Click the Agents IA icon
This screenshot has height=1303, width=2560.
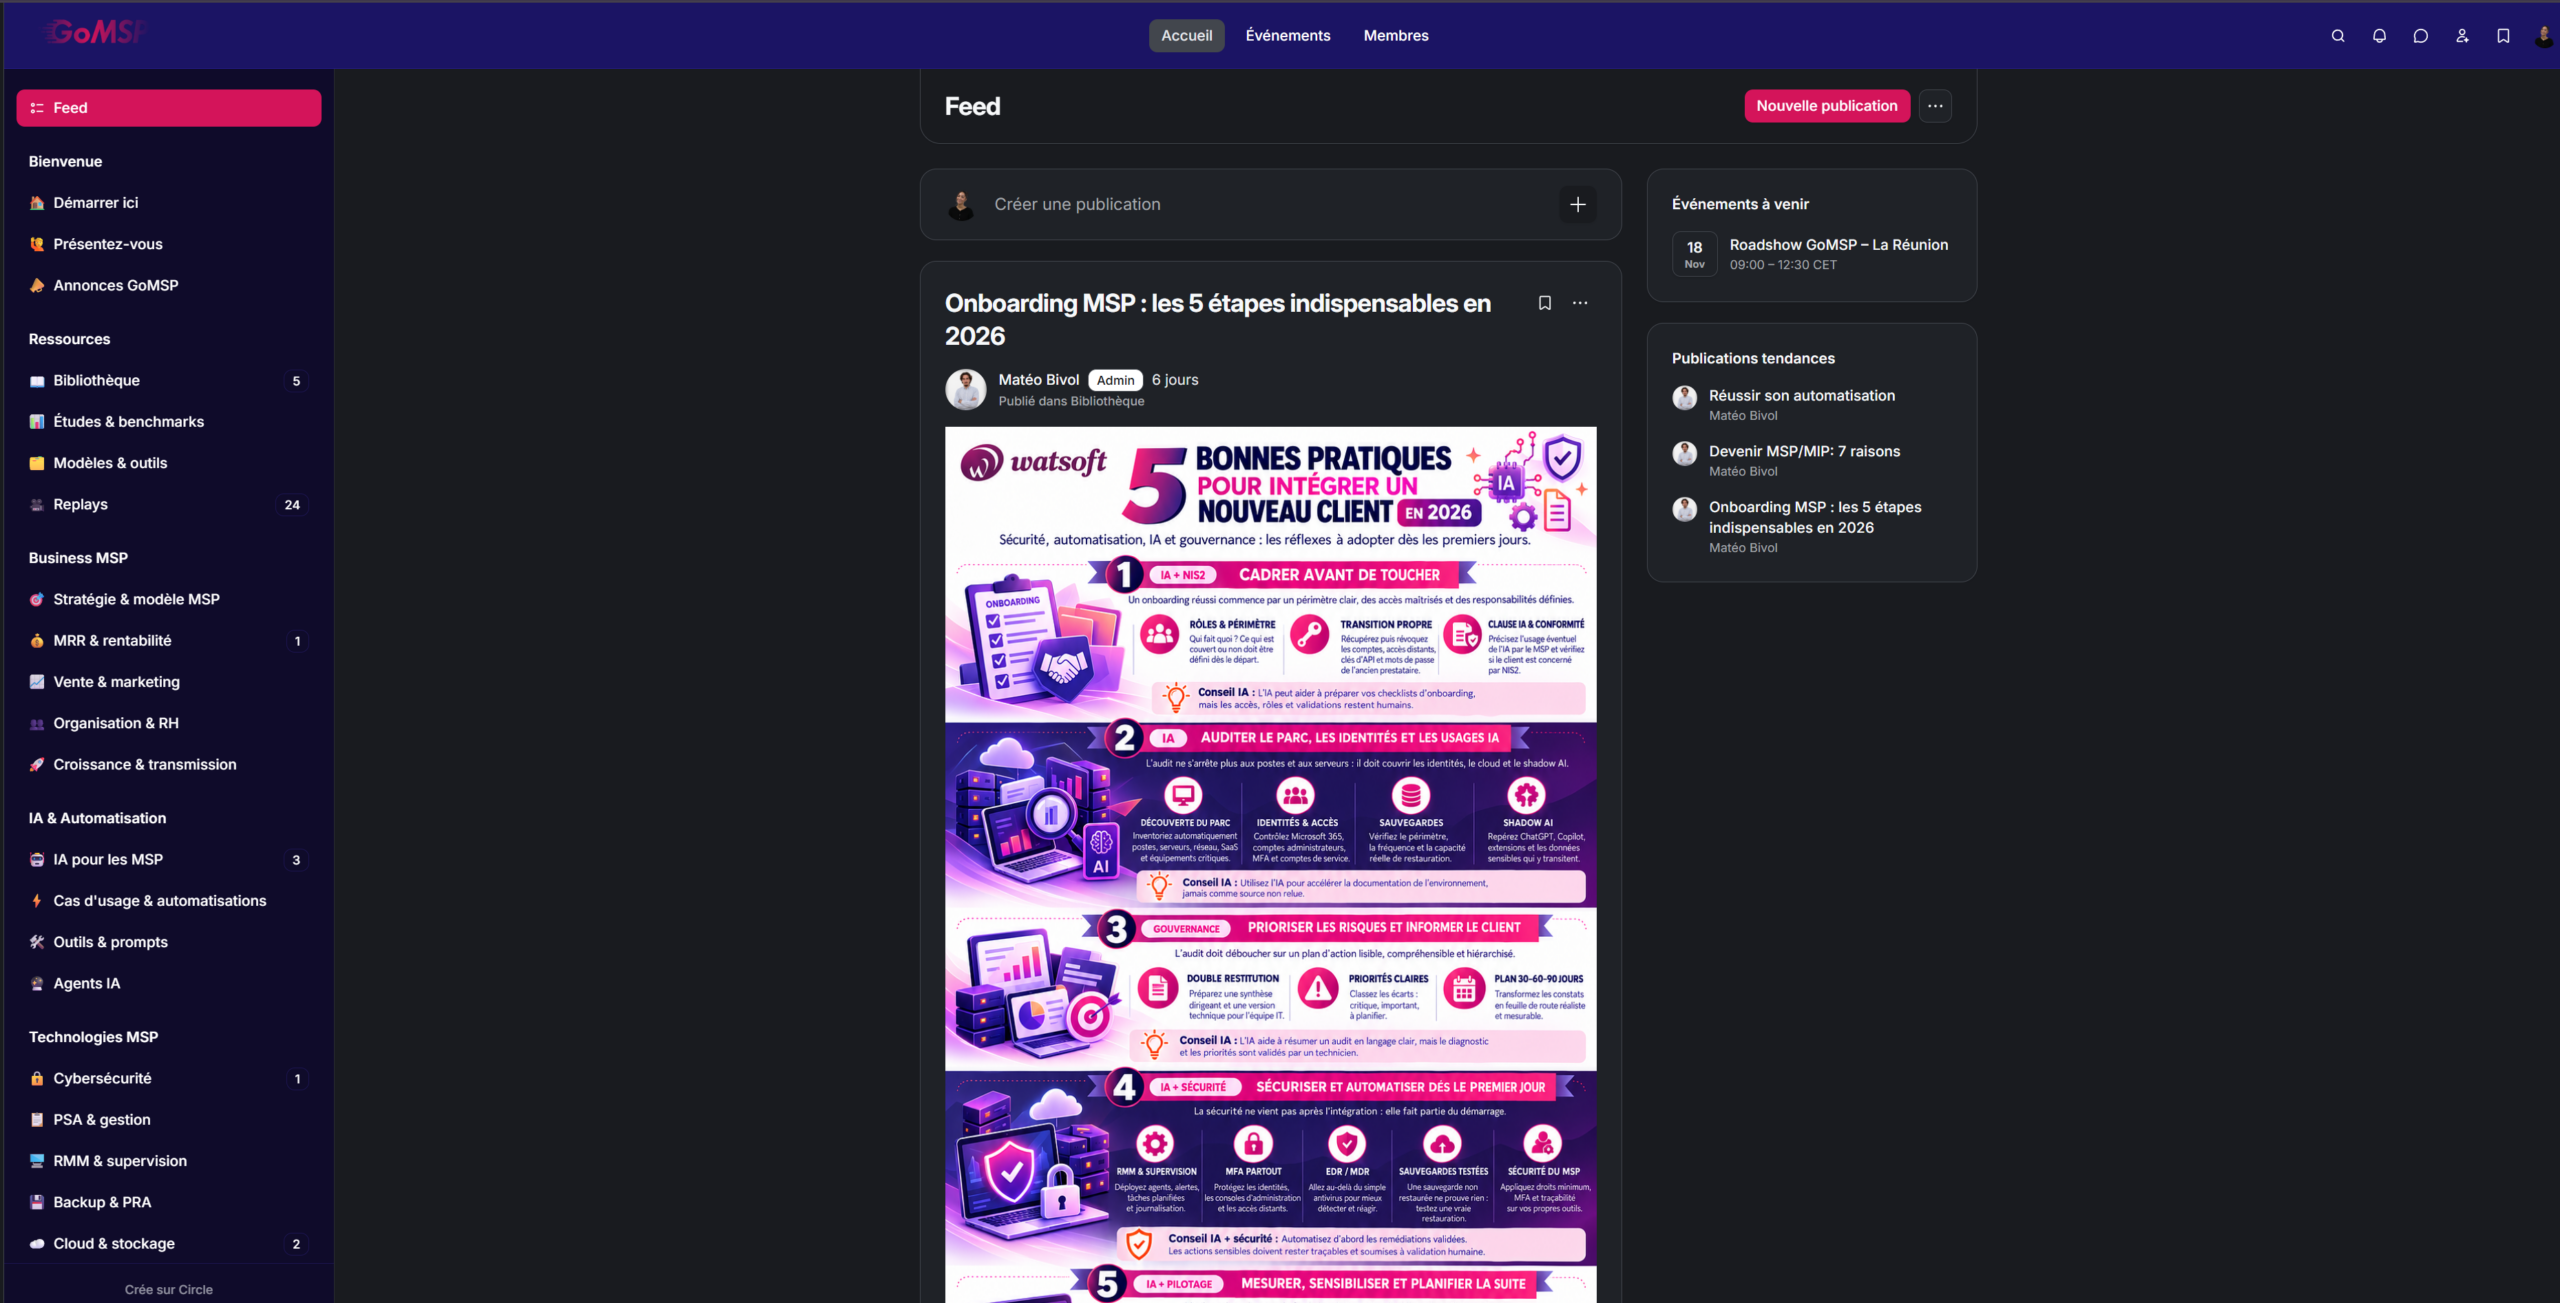(x=37, y=983)
